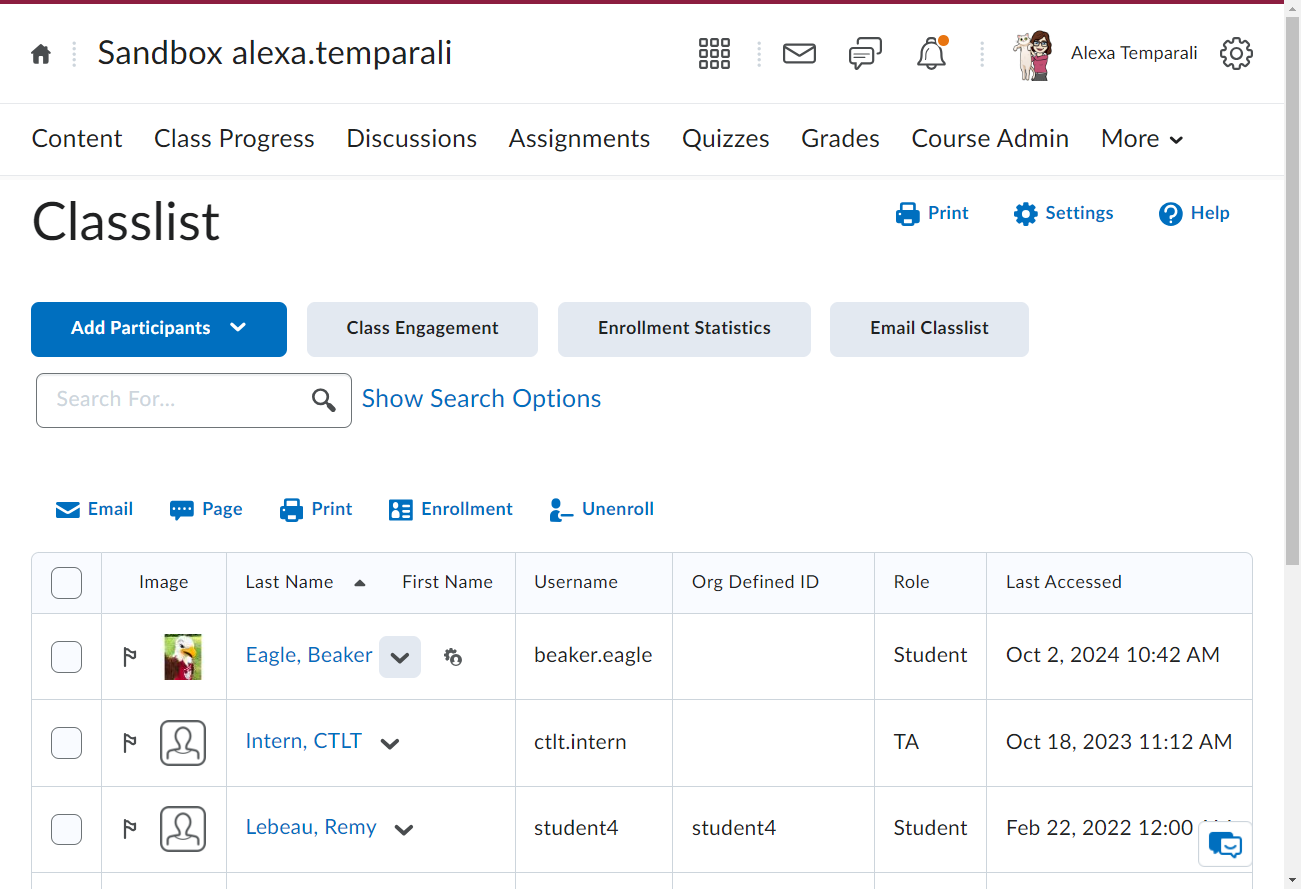Open Enrollment Statistics
The height and width of the screenshot is (889, 1301).
(684, 329)
